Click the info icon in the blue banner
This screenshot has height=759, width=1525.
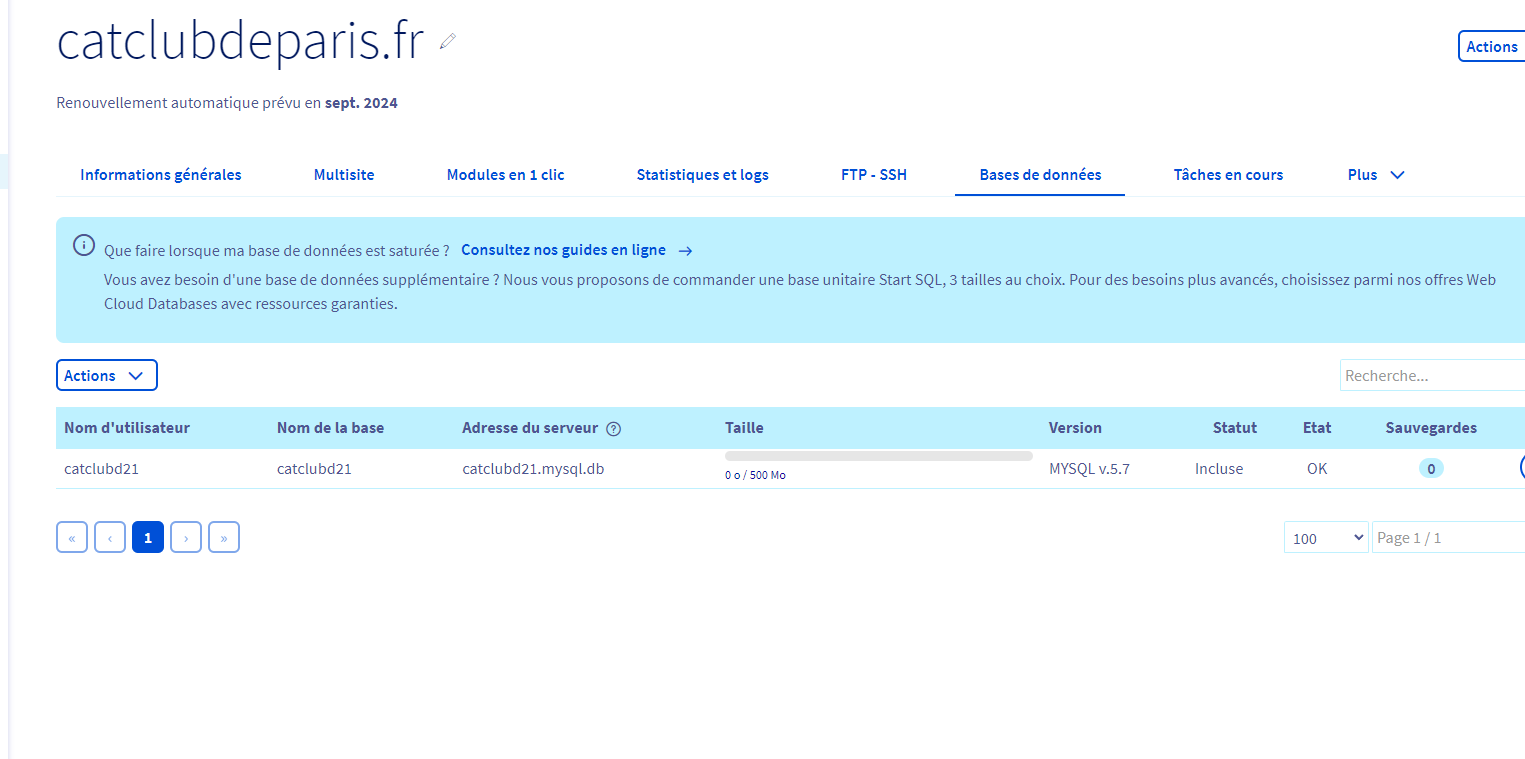pyautogui.click(x=84, y=246)
